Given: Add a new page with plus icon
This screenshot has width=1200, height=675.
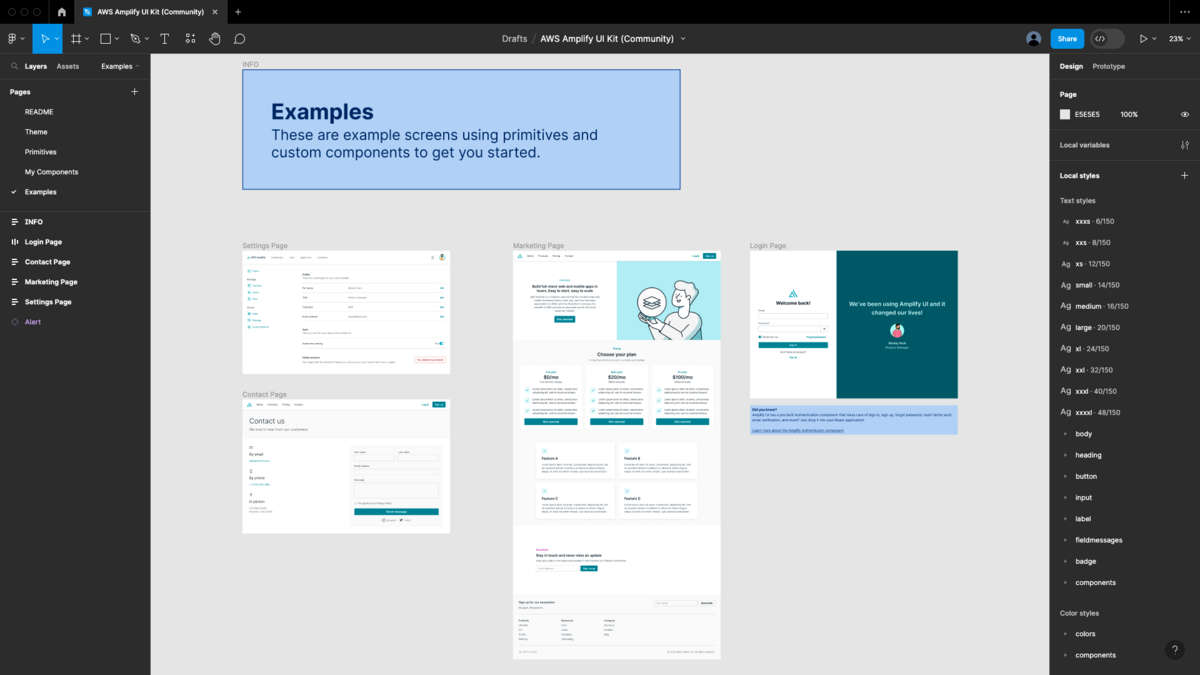Looking at the screenshot, I should (x=135, y=92).
